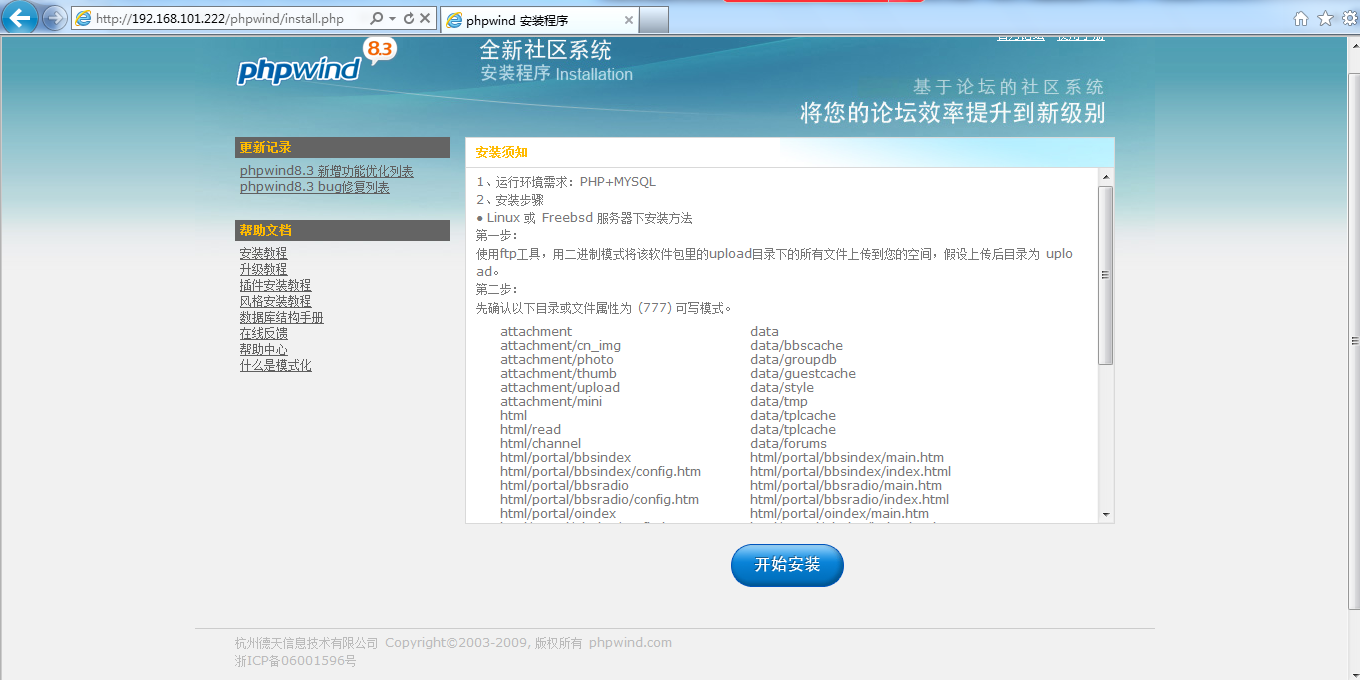Click the Refresh icon in address bar
This screenshot has height=680, width=1360.
pos(408,19)
